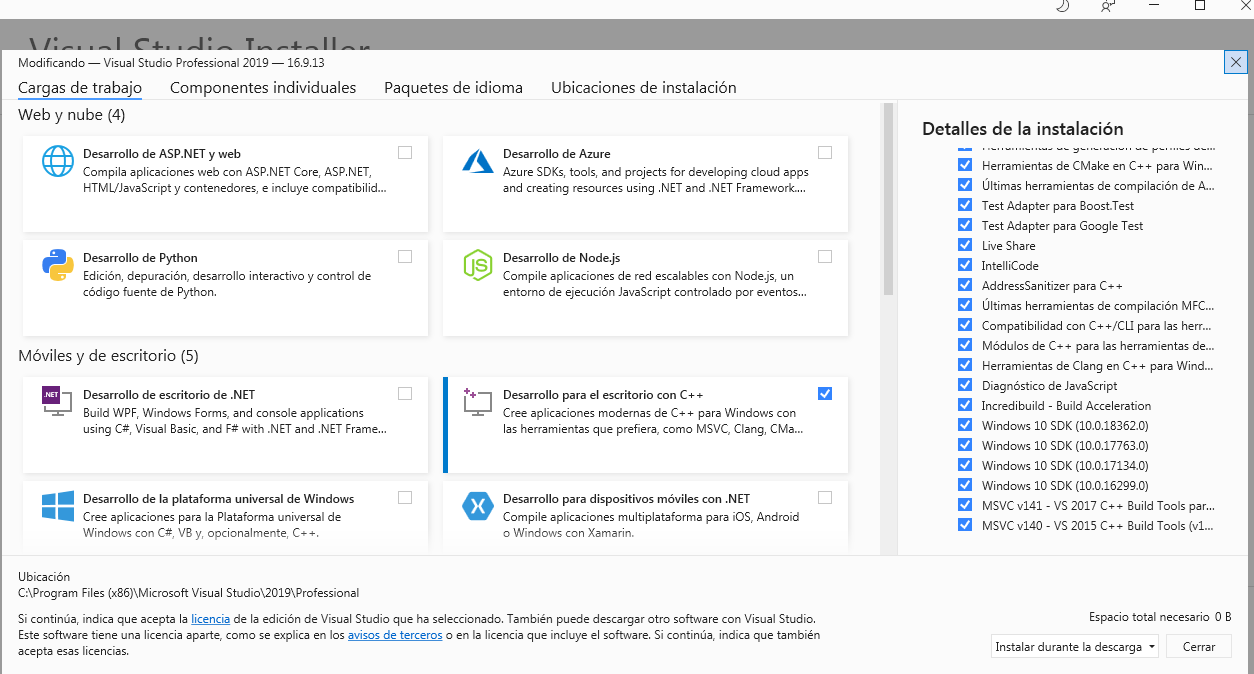Select the Ubicaciones de instalación tab

tap(644, 88)
